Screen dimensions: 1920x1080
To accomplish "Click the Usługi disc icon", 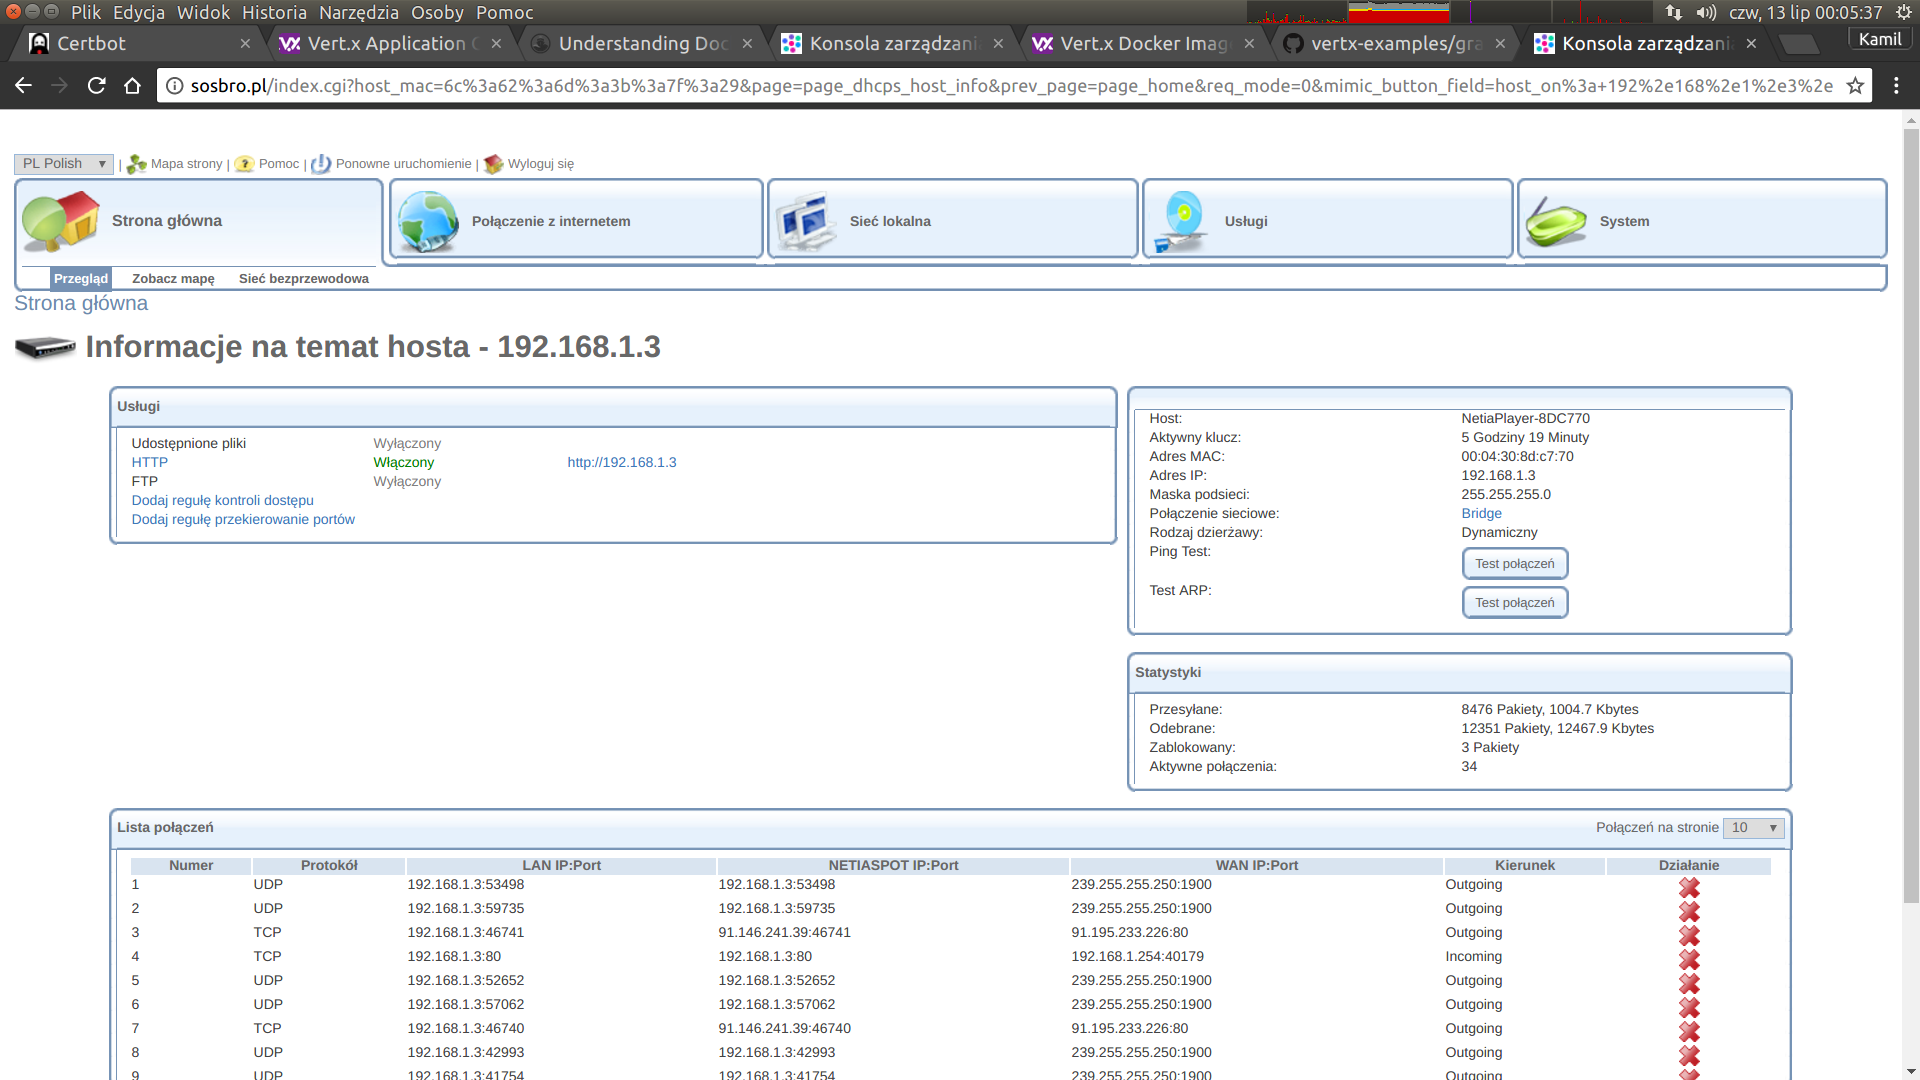I will (1182, 221).
